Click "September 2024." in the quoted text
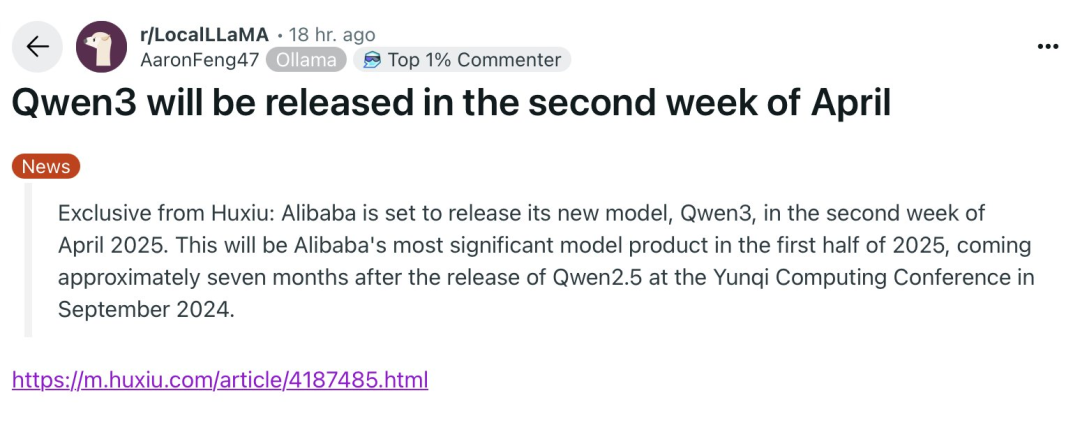1080x437 pixels. point(146,310)
